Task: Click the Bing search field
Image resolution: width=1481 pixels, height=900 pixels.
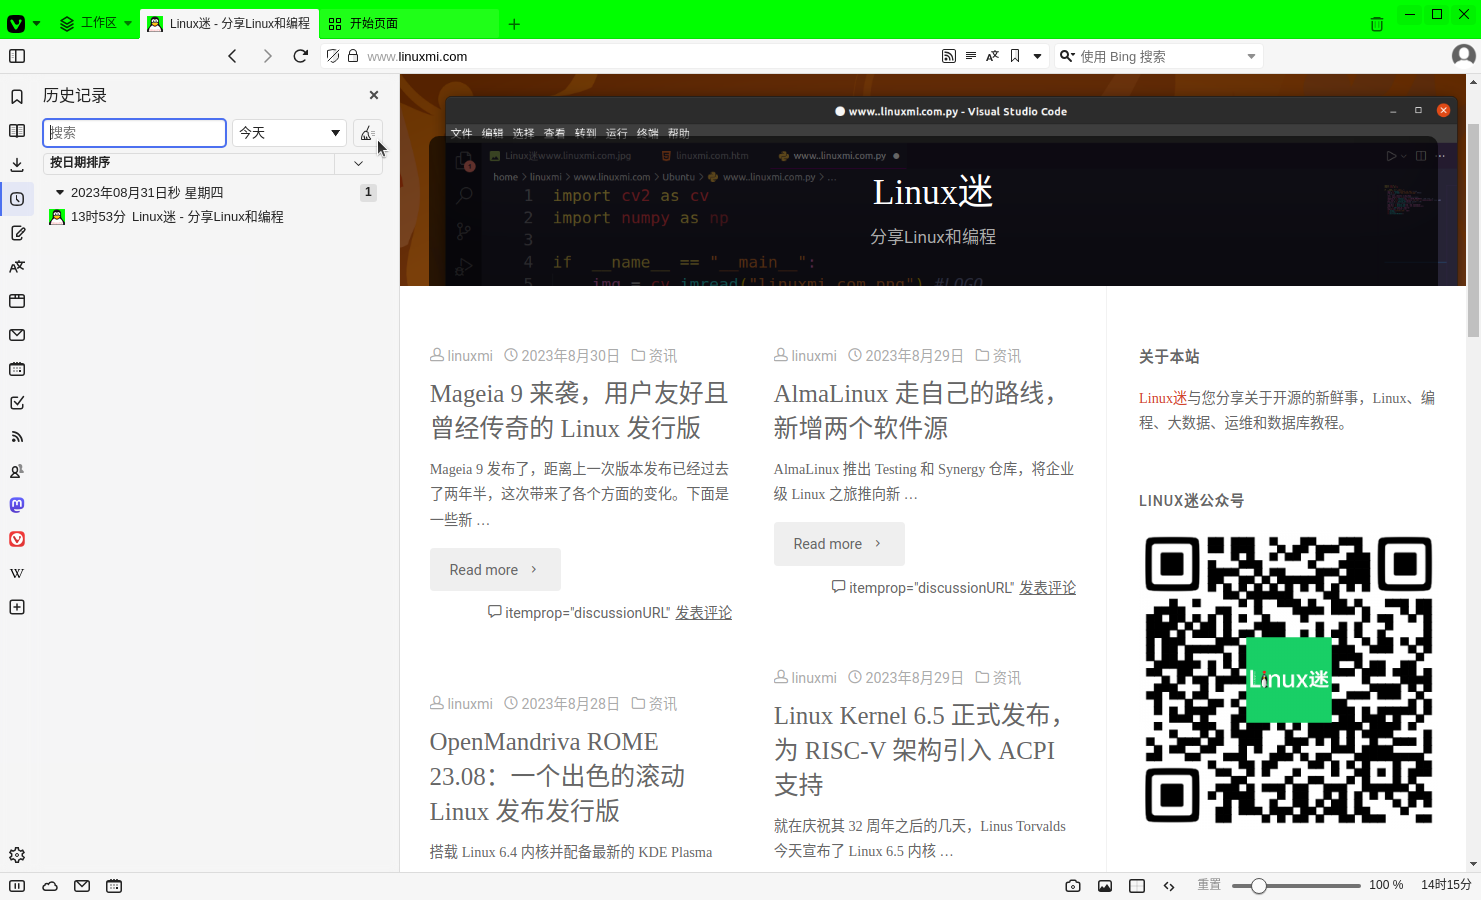Action: (1160, 56)
